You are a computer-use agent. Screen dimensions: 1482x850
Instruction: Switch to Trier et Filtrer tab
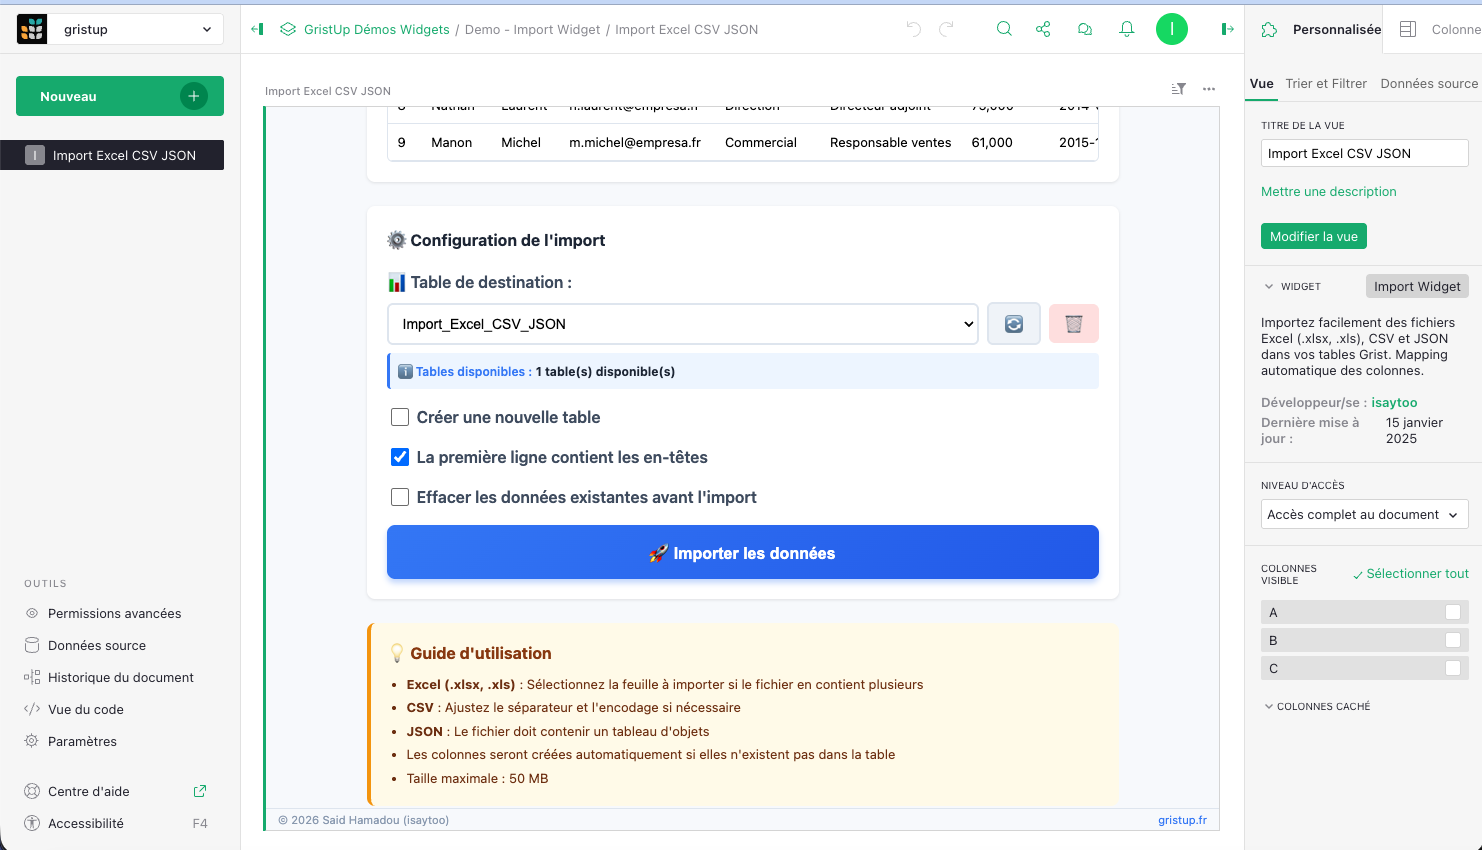coord(1326,84)
